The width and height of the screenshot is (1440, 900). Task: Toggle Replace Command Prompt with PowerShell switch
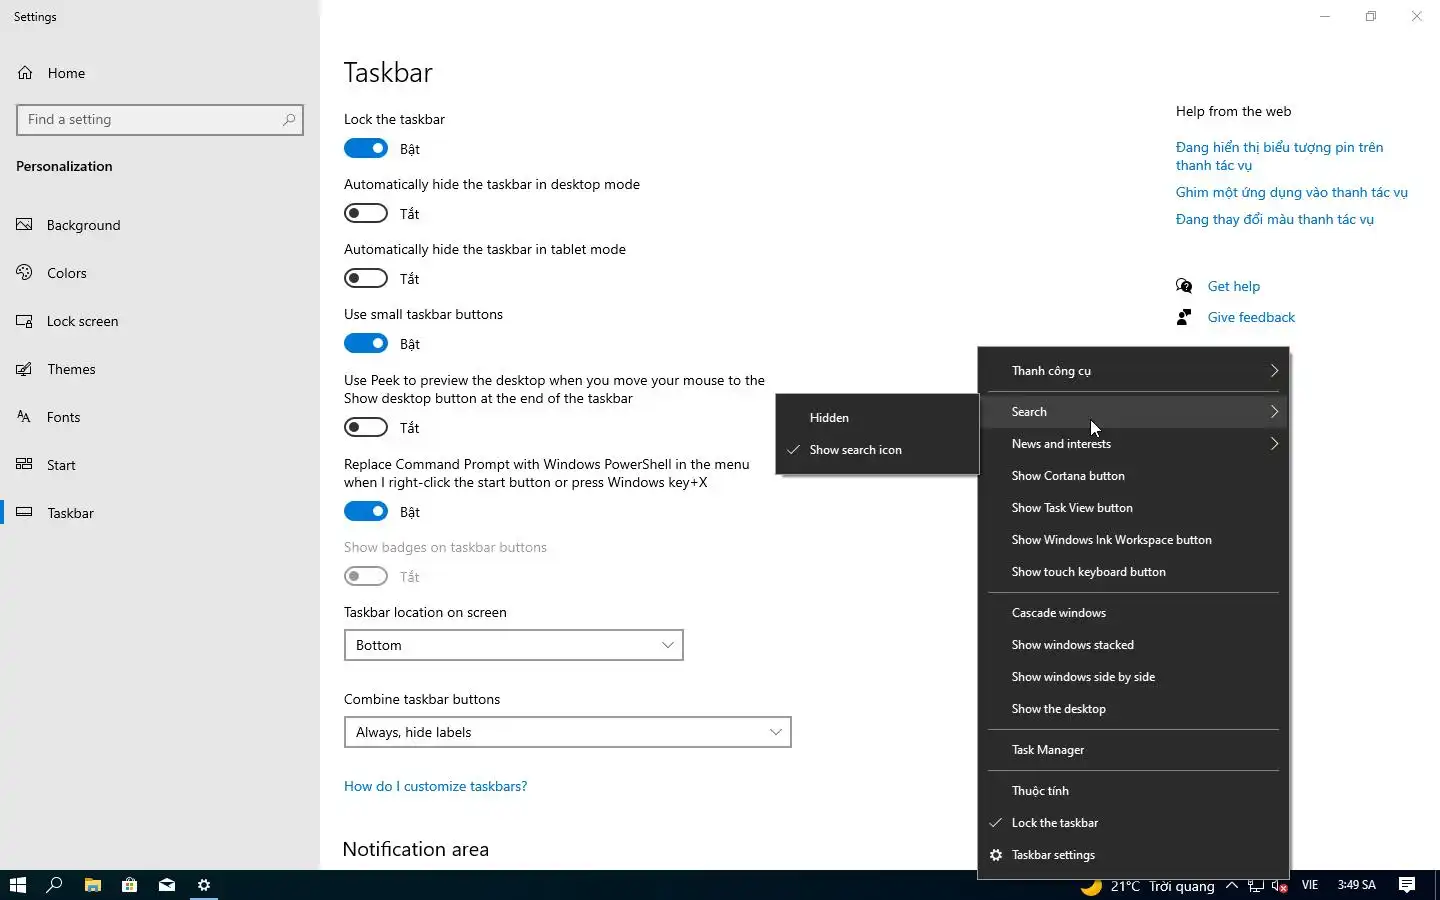click(x=366, y=511)
